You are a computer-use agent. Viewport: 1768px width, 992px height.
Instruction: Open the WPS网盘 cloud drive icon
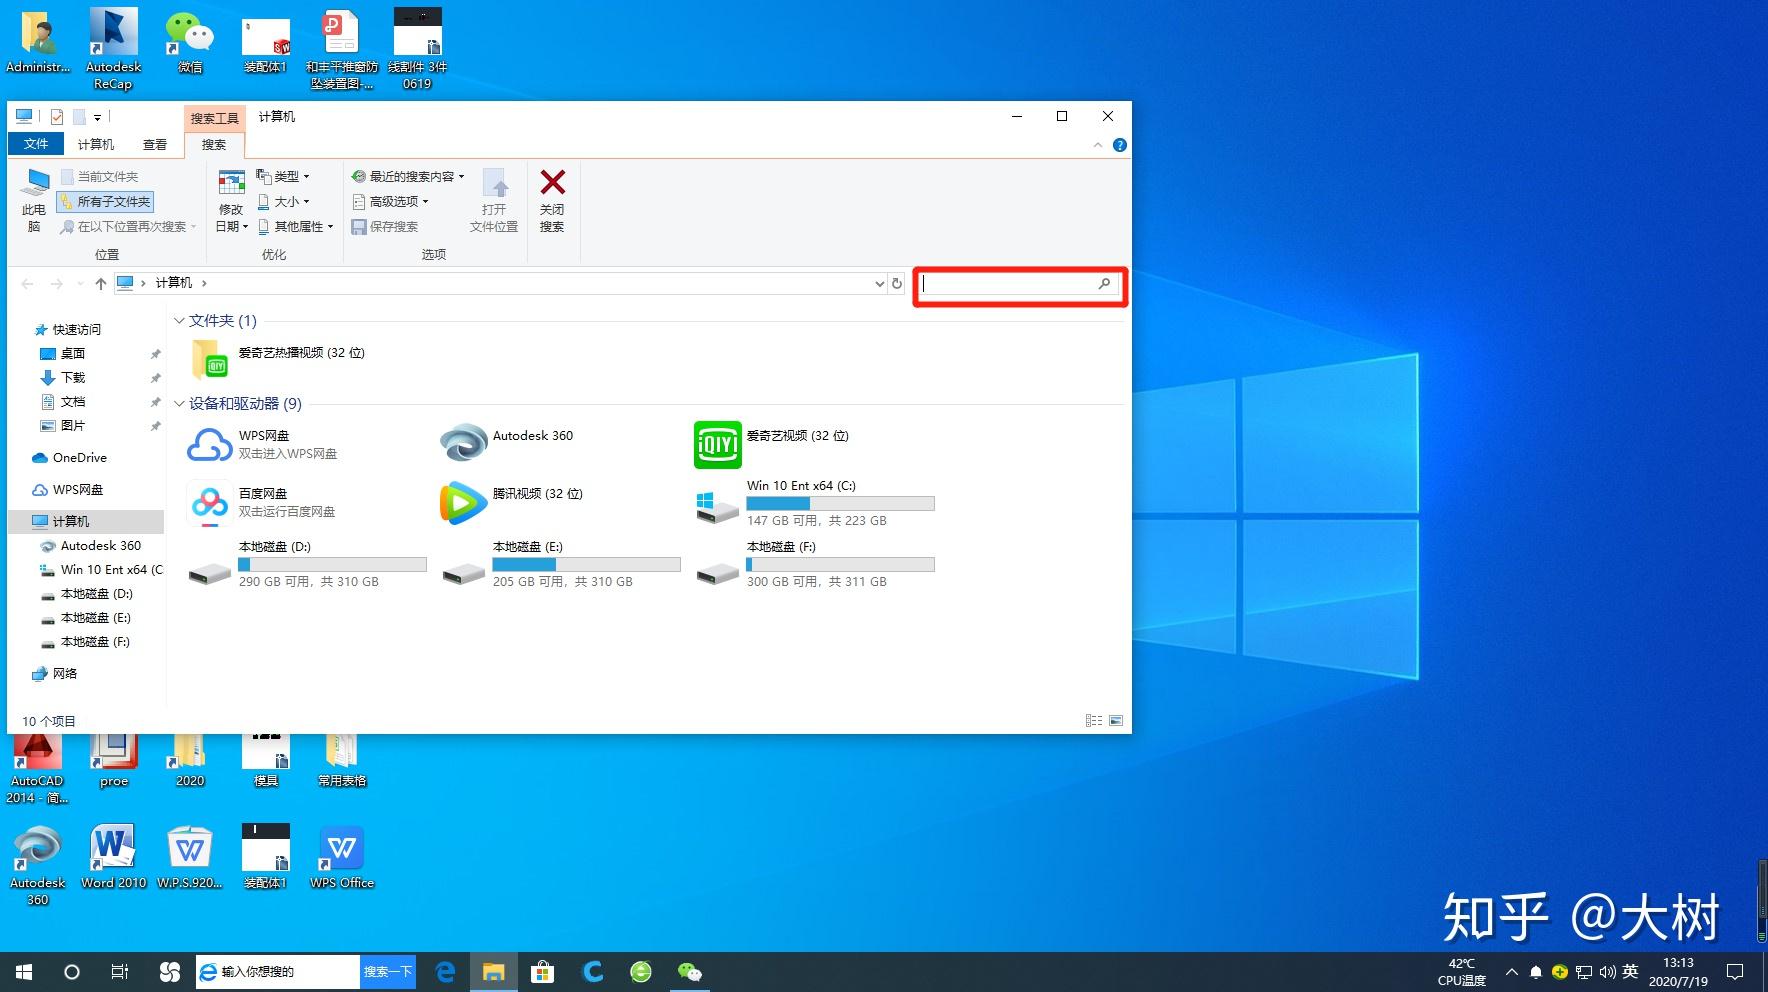(210, 444)
